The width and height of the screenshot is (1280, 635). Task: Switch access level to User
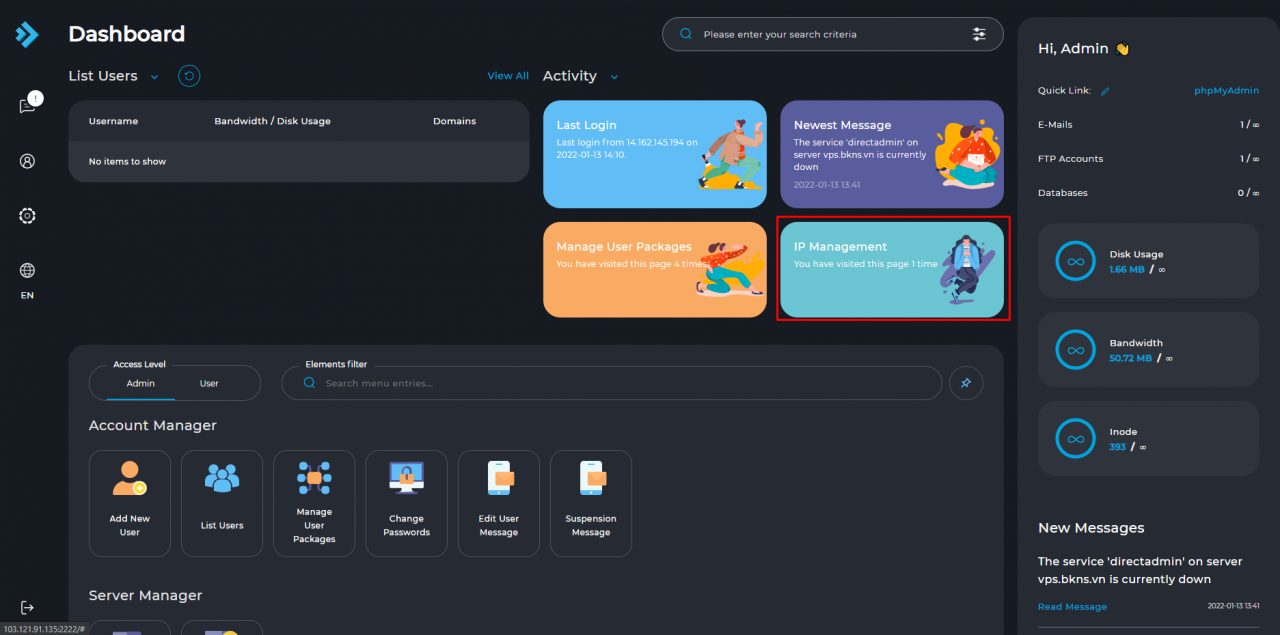click(x=209, y=383)
